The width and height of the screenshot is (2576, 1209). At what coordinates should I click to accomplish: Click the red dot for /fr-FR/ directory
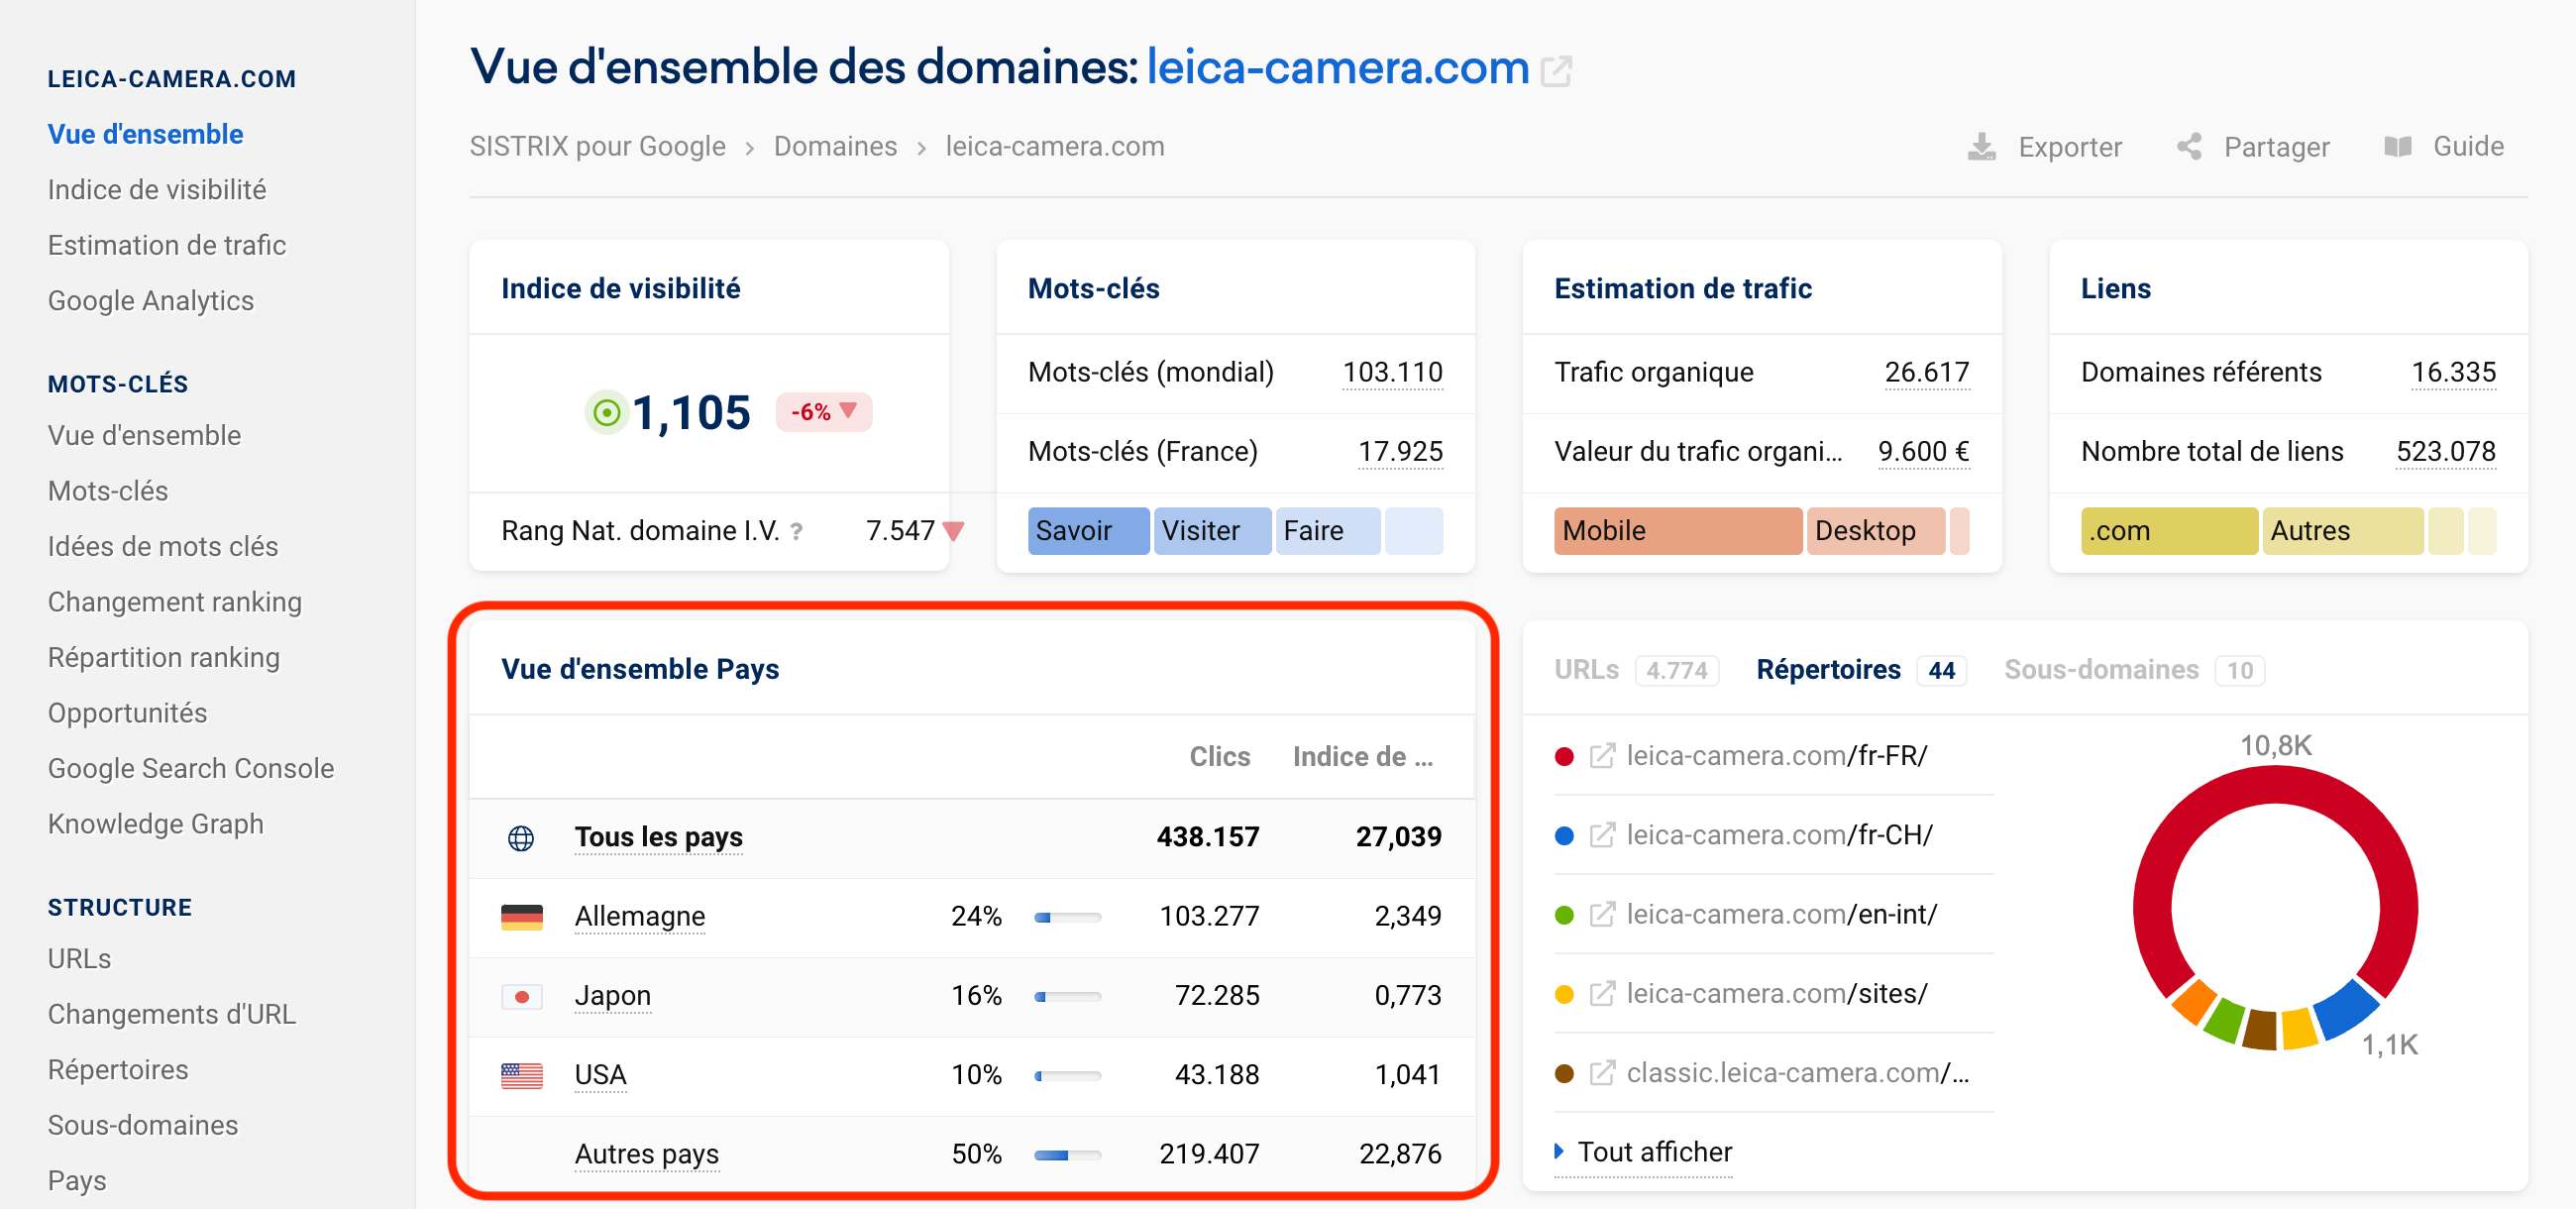(x=1565, y=756)
